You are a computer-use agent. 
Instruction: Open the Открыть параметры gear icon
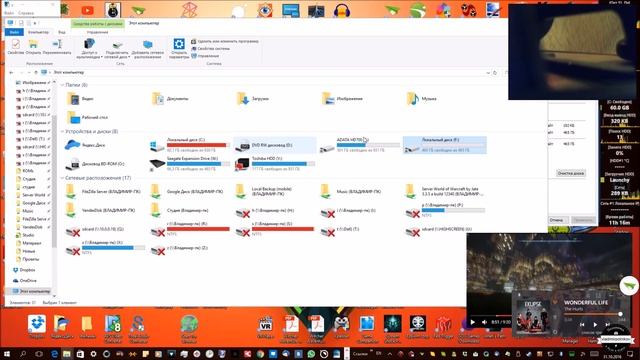point(179,49)
